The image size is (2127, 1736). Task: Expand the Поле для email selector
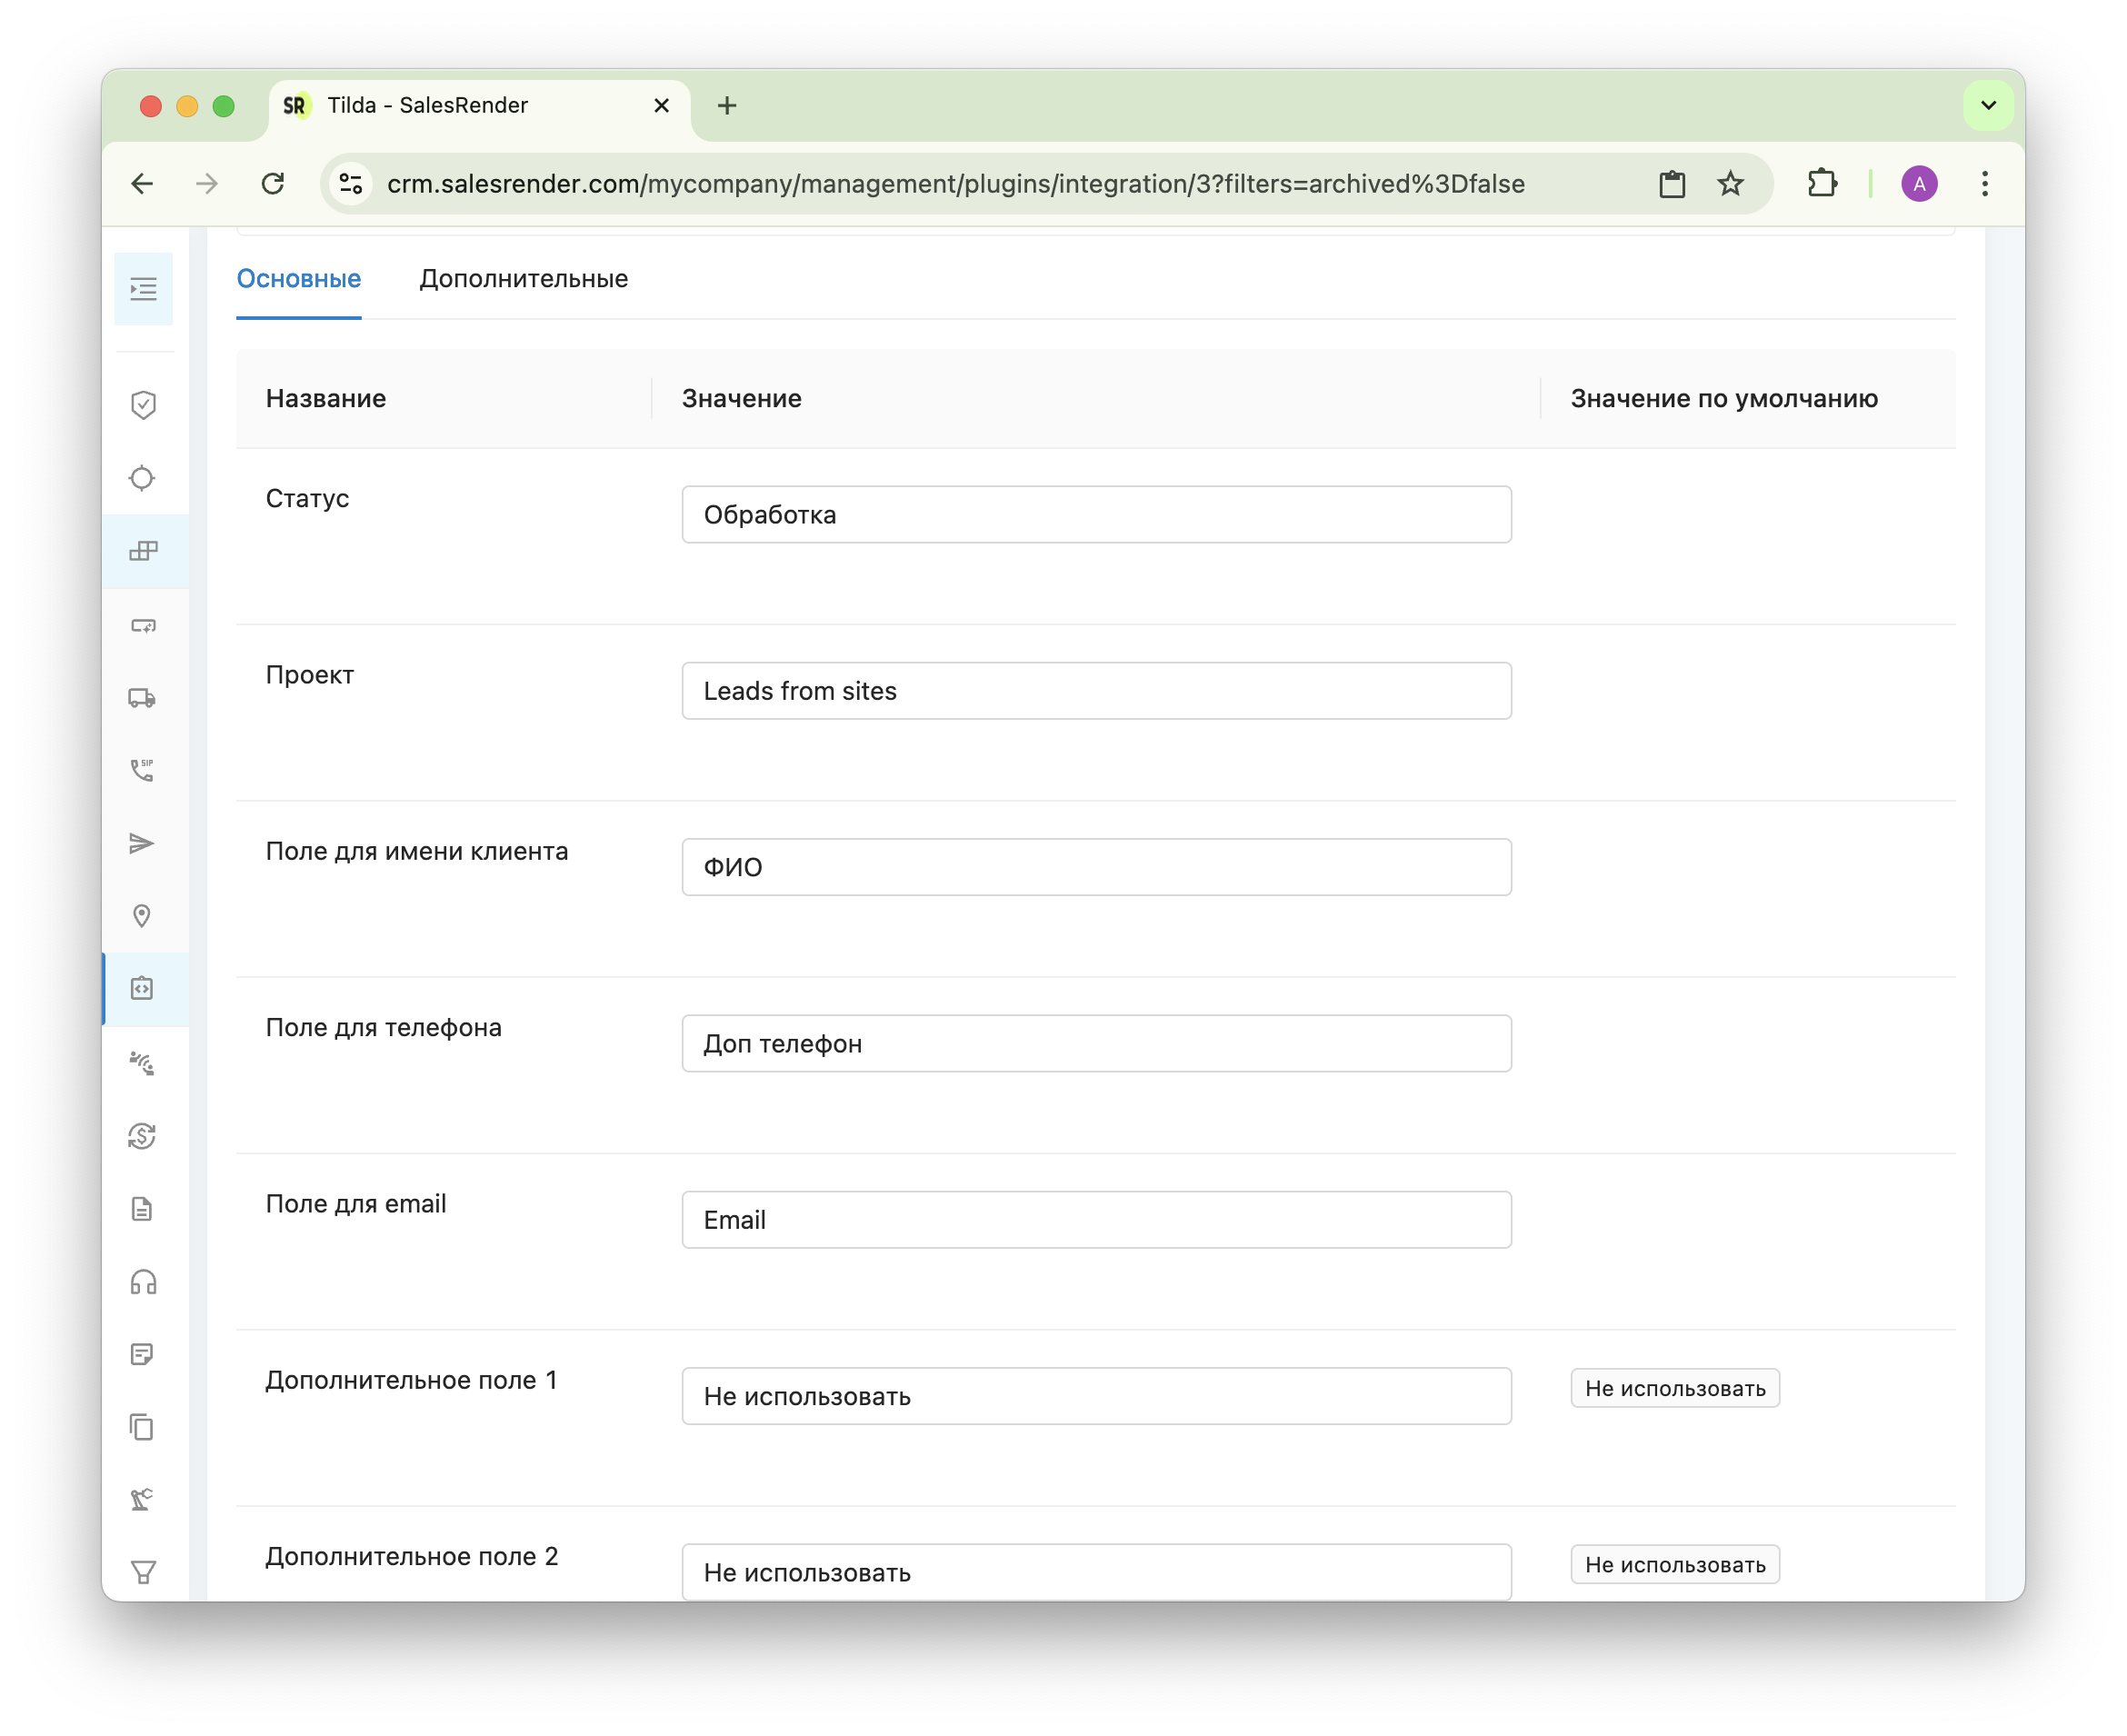pyautogui.click(x=1096, y=1220)
